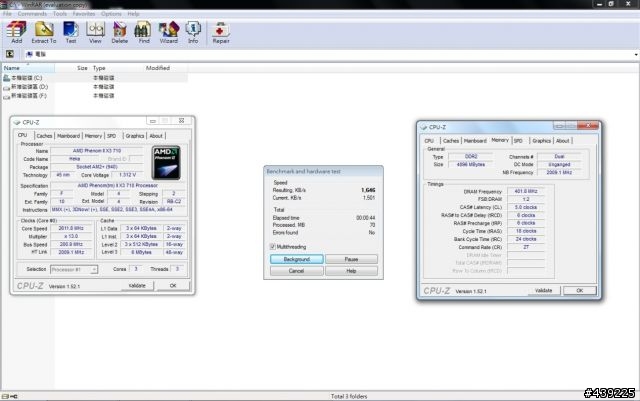Image resolution: width=640 pixels, height=401 pixels.
Task: Switch to Mainboard tab in right CPU-Z window
Action: pyautogui.click(x=475, y=141)
